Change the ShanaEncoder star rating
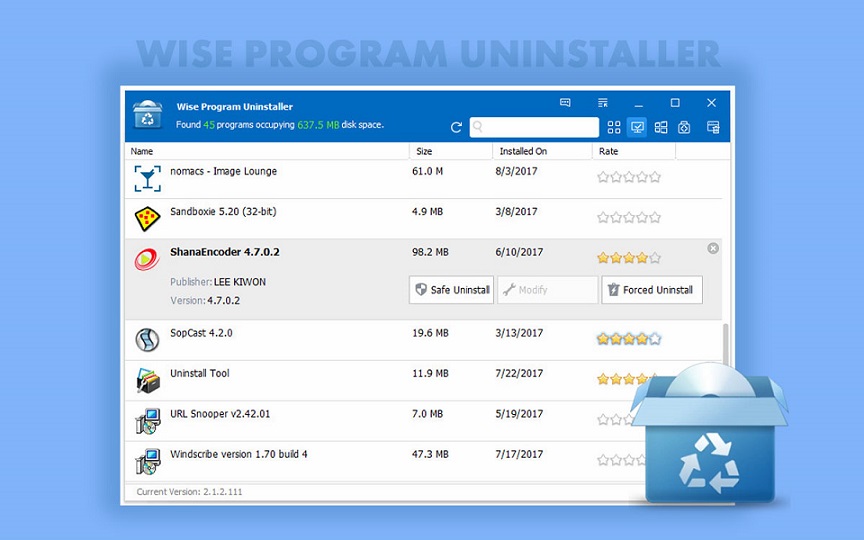The image size is (864, 540). [x=629, y=258]
